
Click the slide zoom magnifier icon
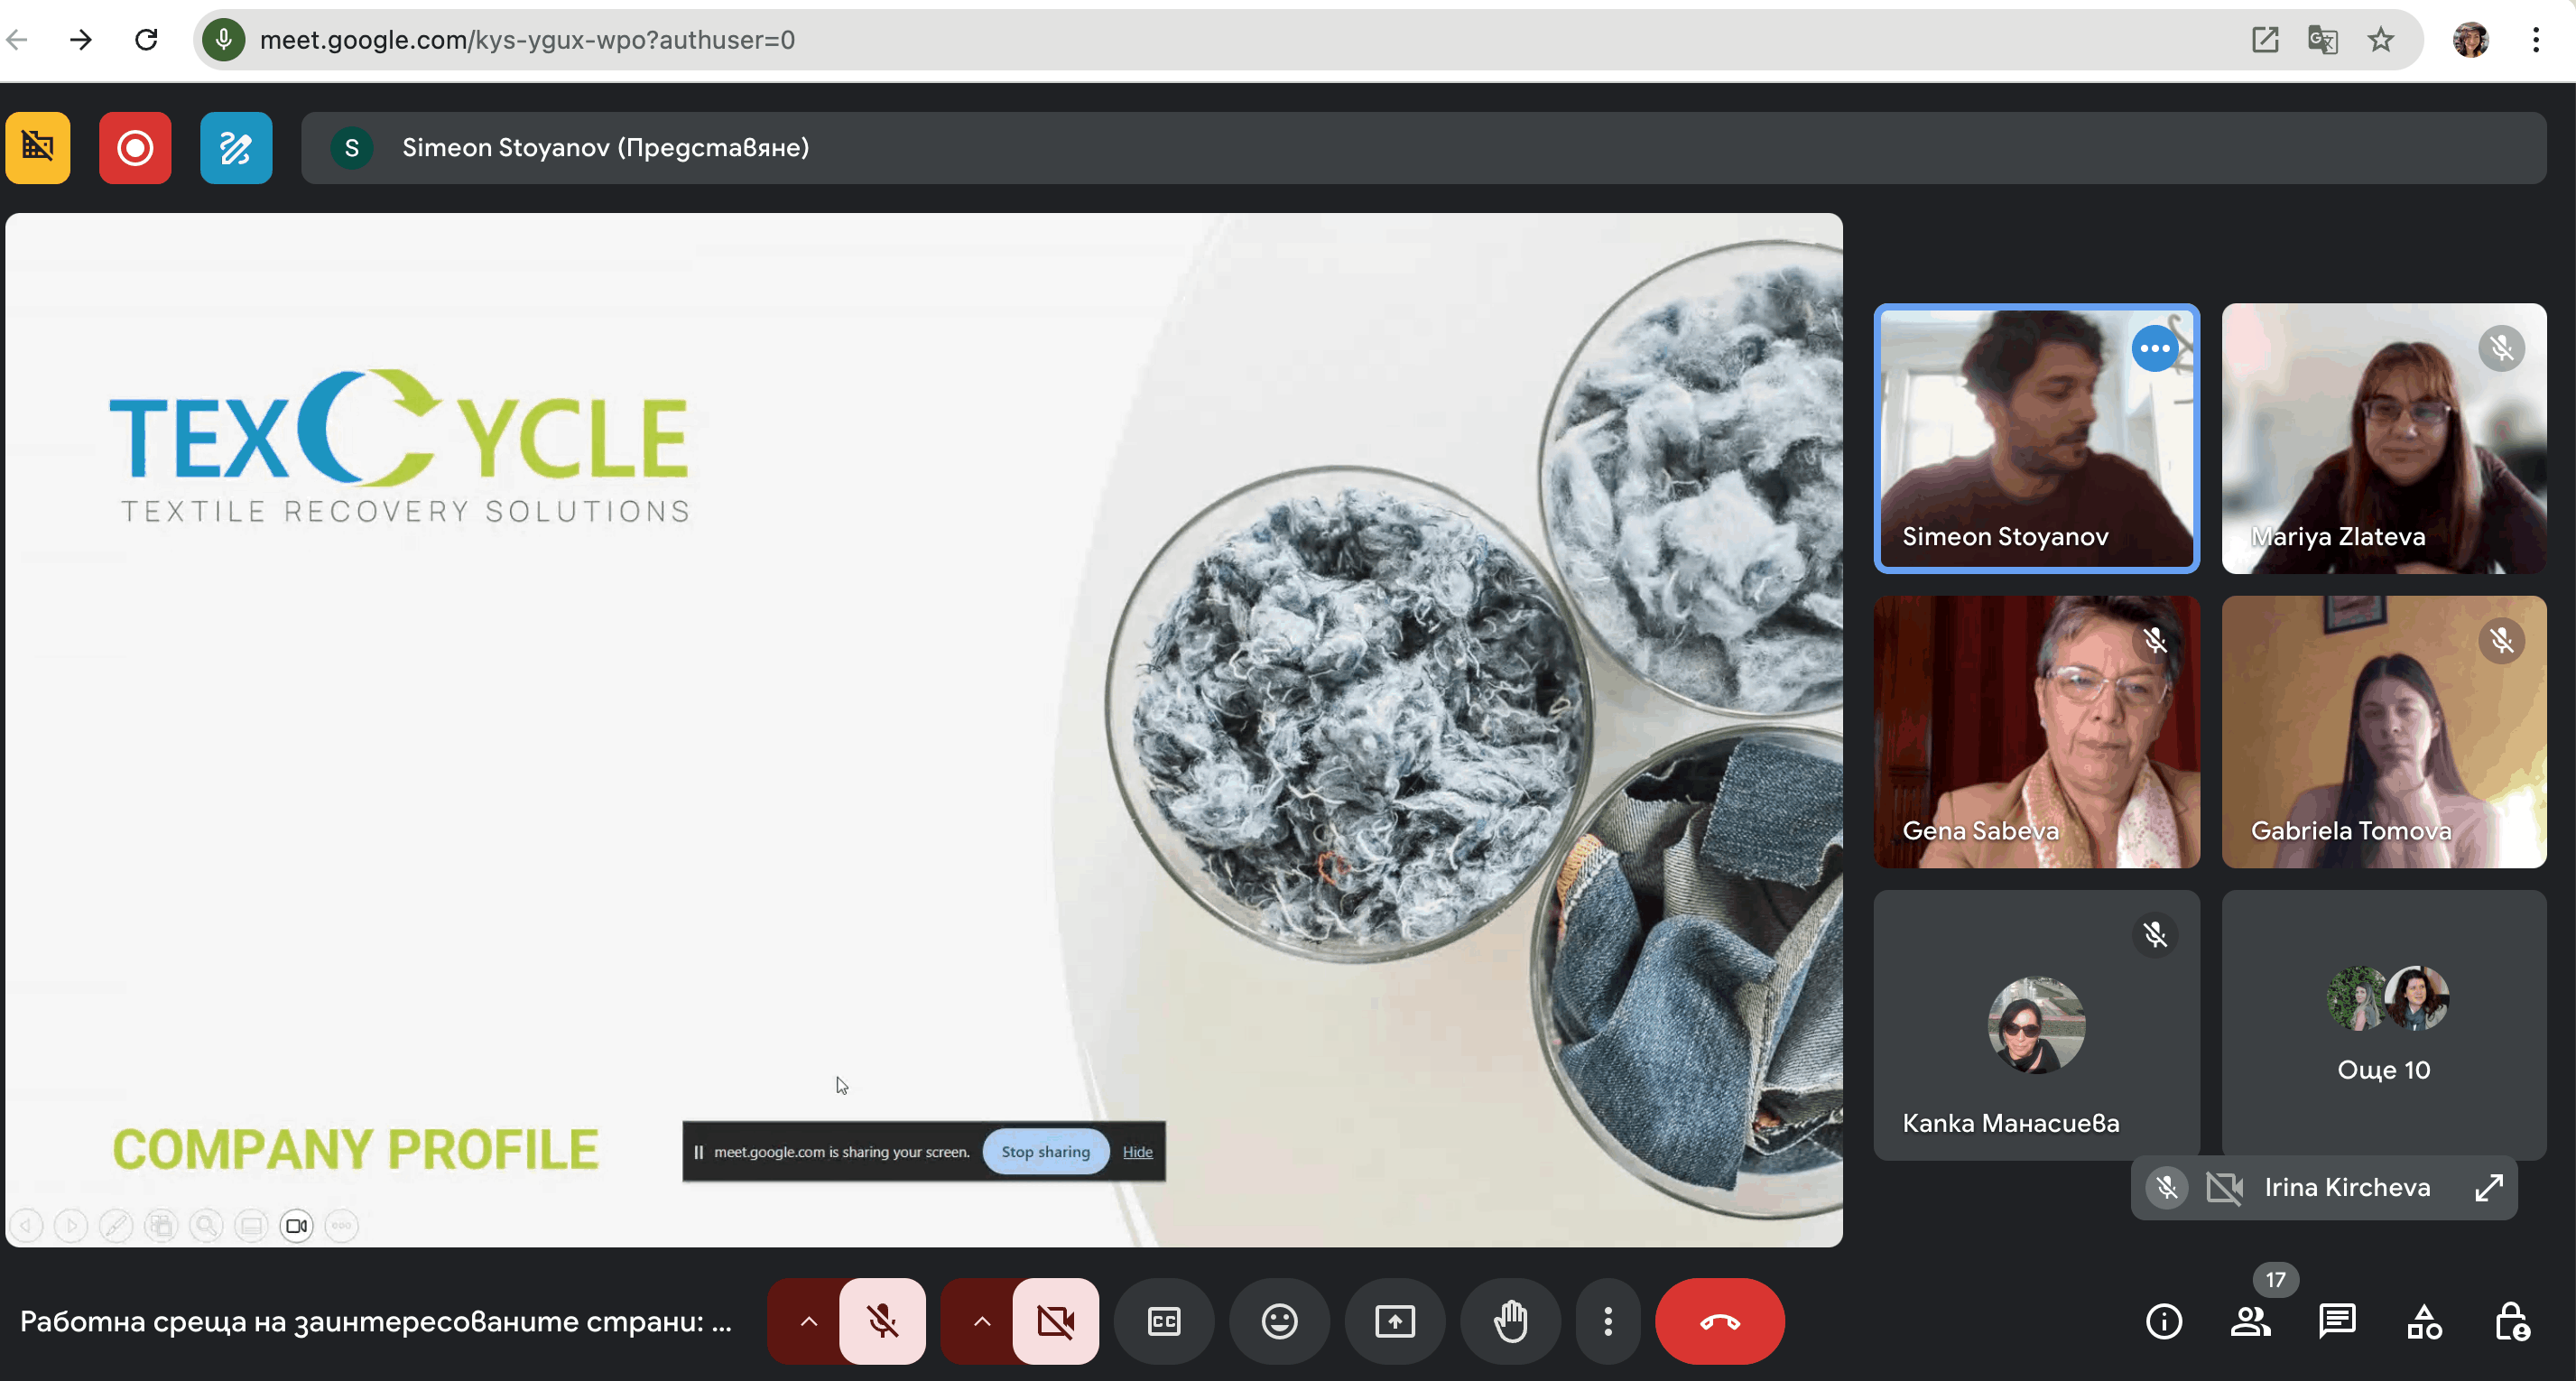coord(206,1225)
